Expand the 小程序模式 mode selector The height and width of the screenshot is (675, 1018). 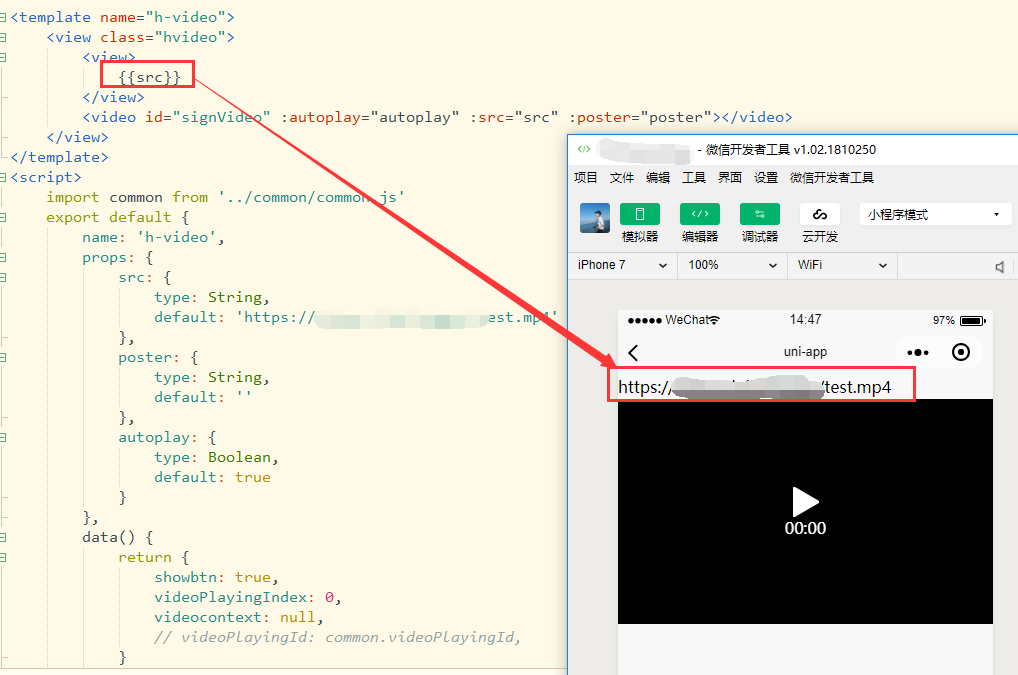(934, 215)
